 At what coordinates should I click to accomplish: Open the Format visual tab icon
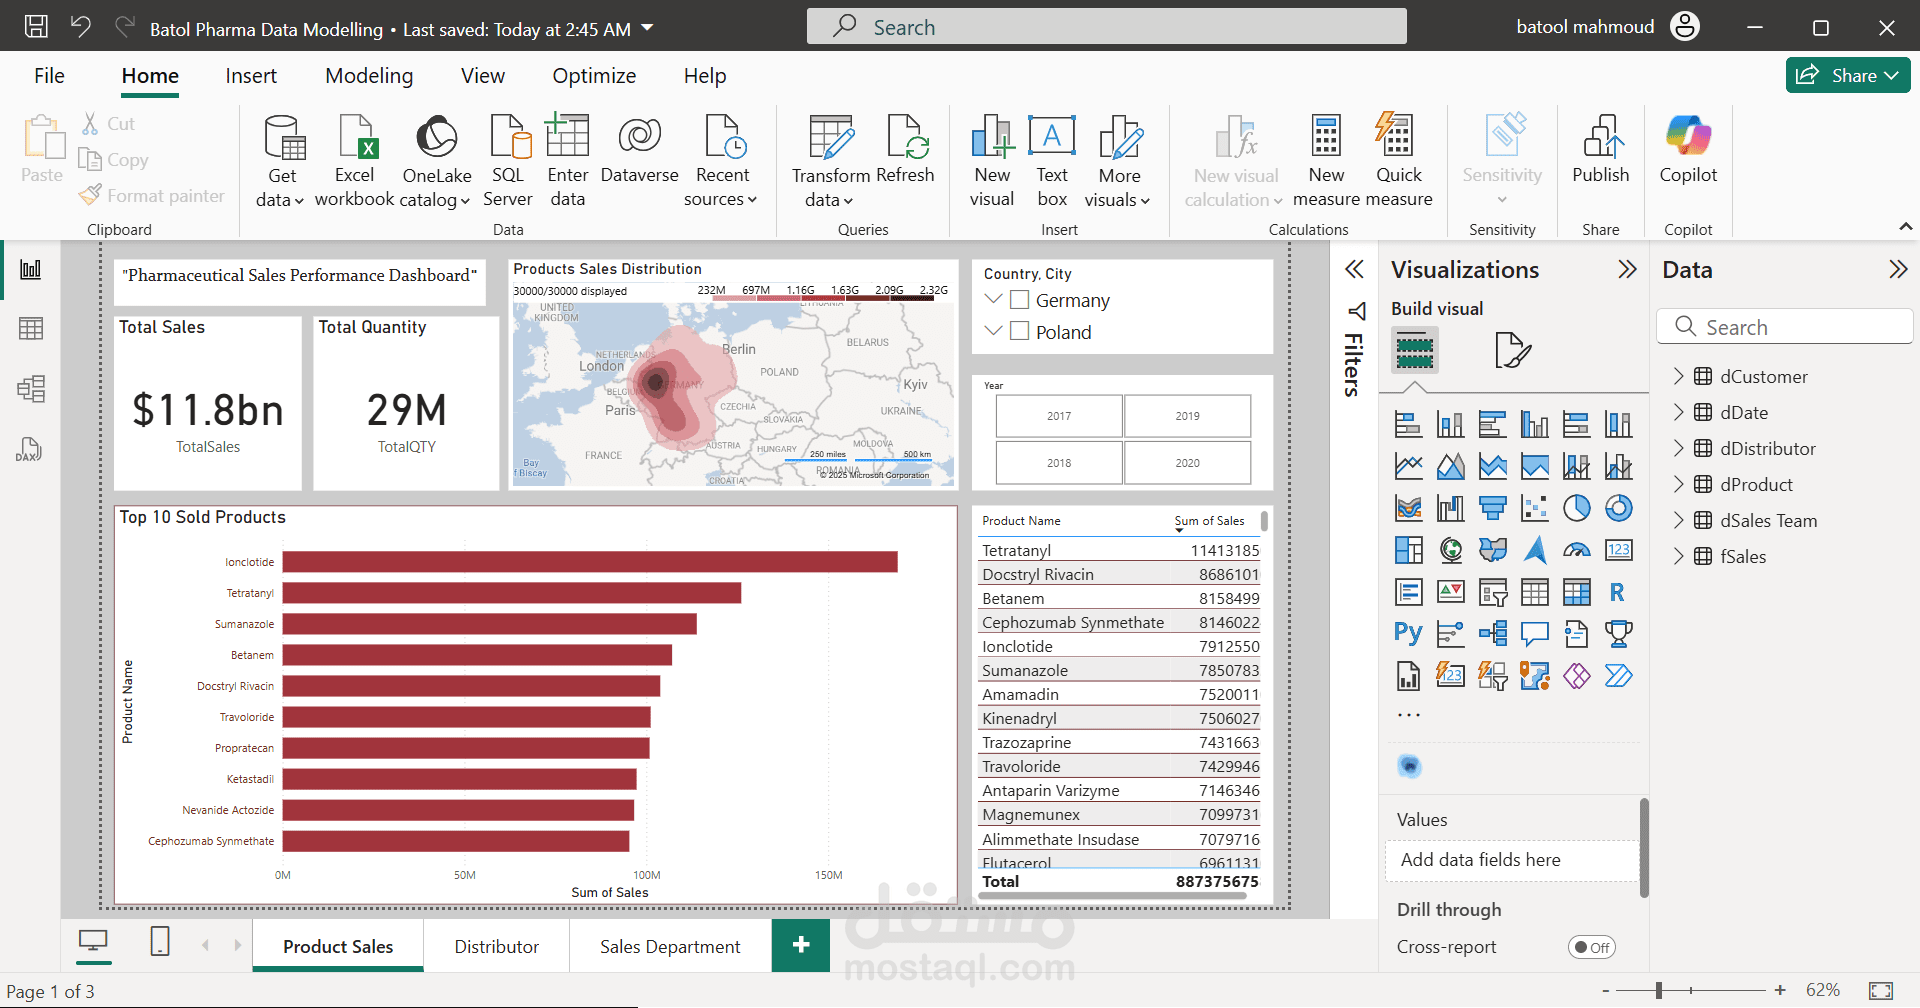[1512, 350]
